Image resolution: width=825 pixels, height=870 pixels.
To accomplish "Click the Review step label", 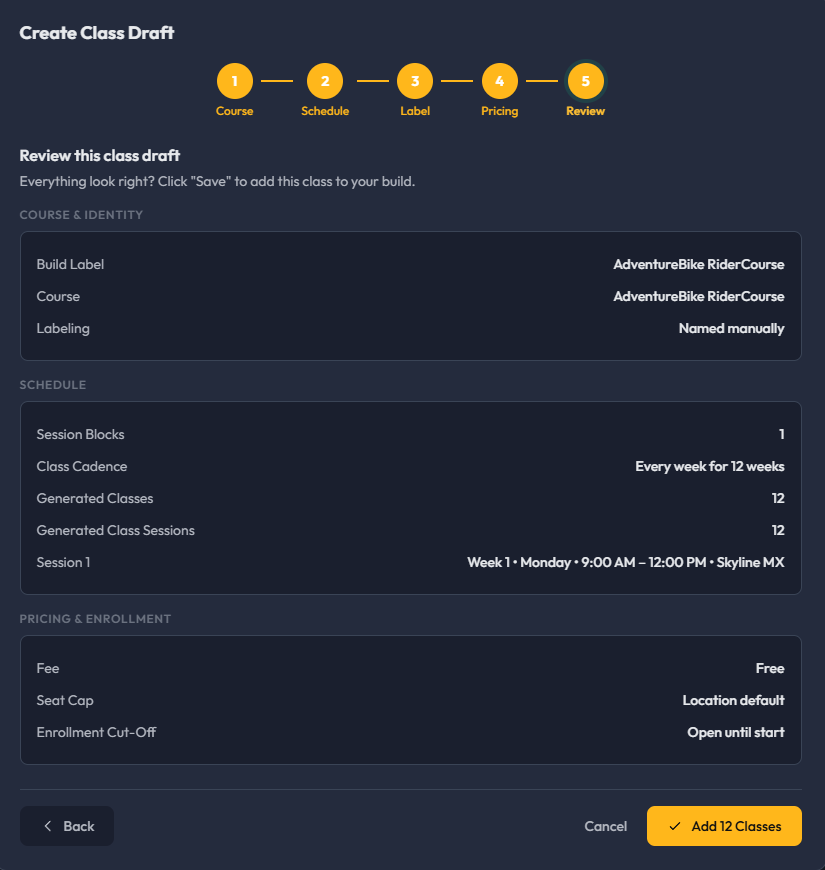I will (x=585, y=111).
